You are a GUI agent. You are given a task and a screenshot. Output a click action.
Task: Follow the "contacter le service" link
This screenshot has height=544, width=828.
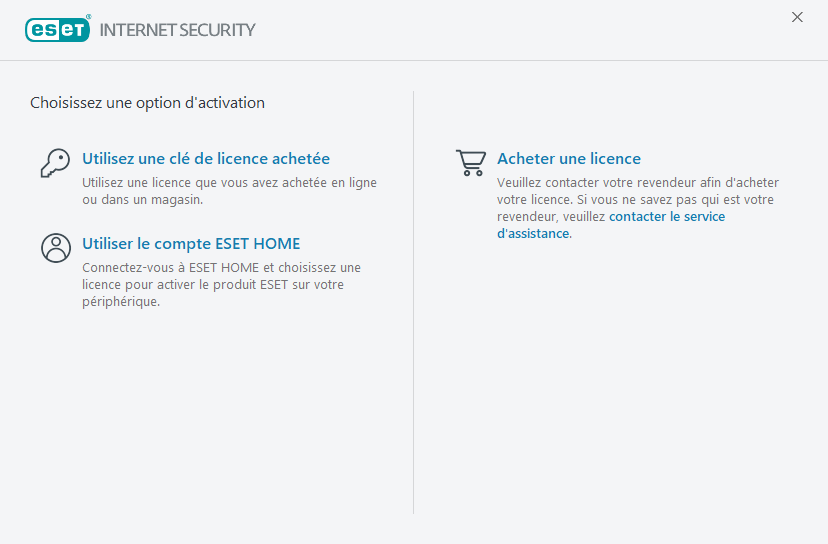pos(667,217)
